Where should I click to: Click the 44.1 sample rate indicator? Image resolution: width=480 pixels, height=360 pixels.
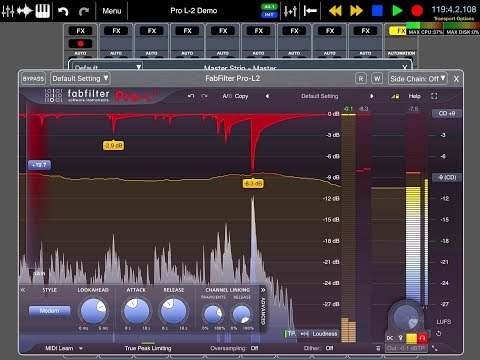tap(269, 7)
